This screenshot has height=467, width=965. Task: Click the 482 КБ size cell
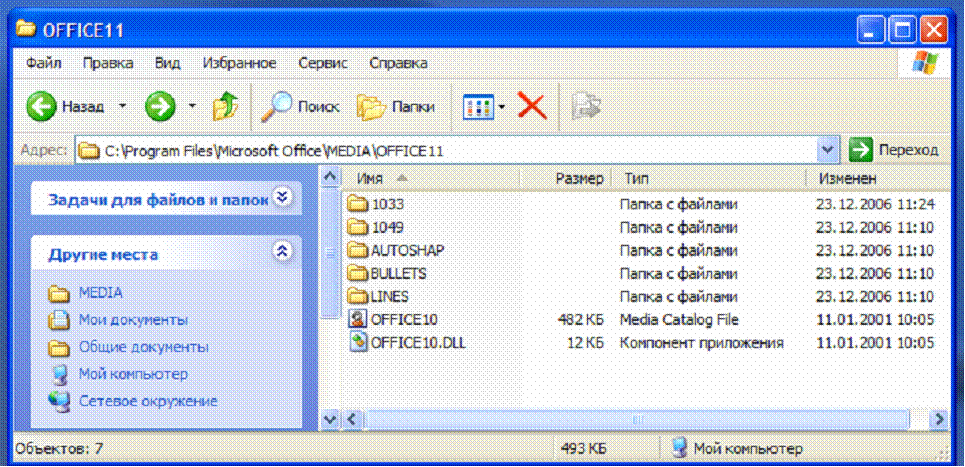[579, 319]
